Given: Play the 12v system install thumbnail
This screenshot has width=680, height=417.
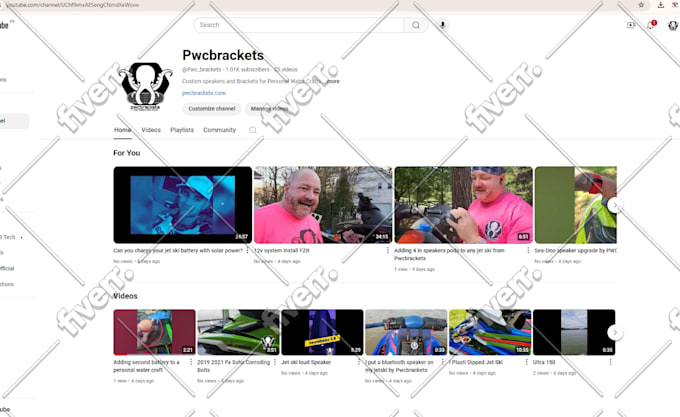Looking at the screenshot, I should (323, 205).
